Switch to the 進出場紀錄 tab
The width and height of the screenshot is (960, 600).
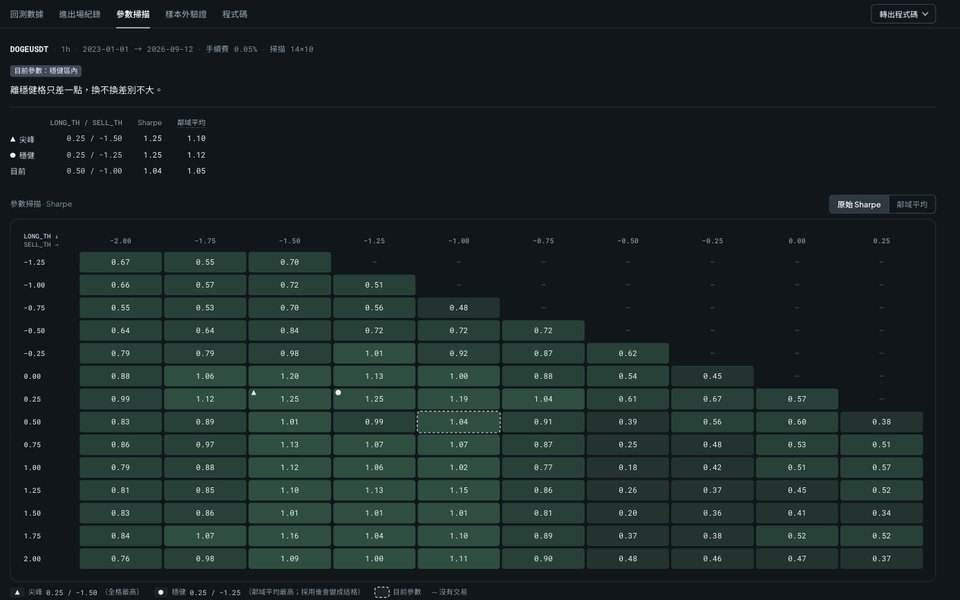click(80, 14)
